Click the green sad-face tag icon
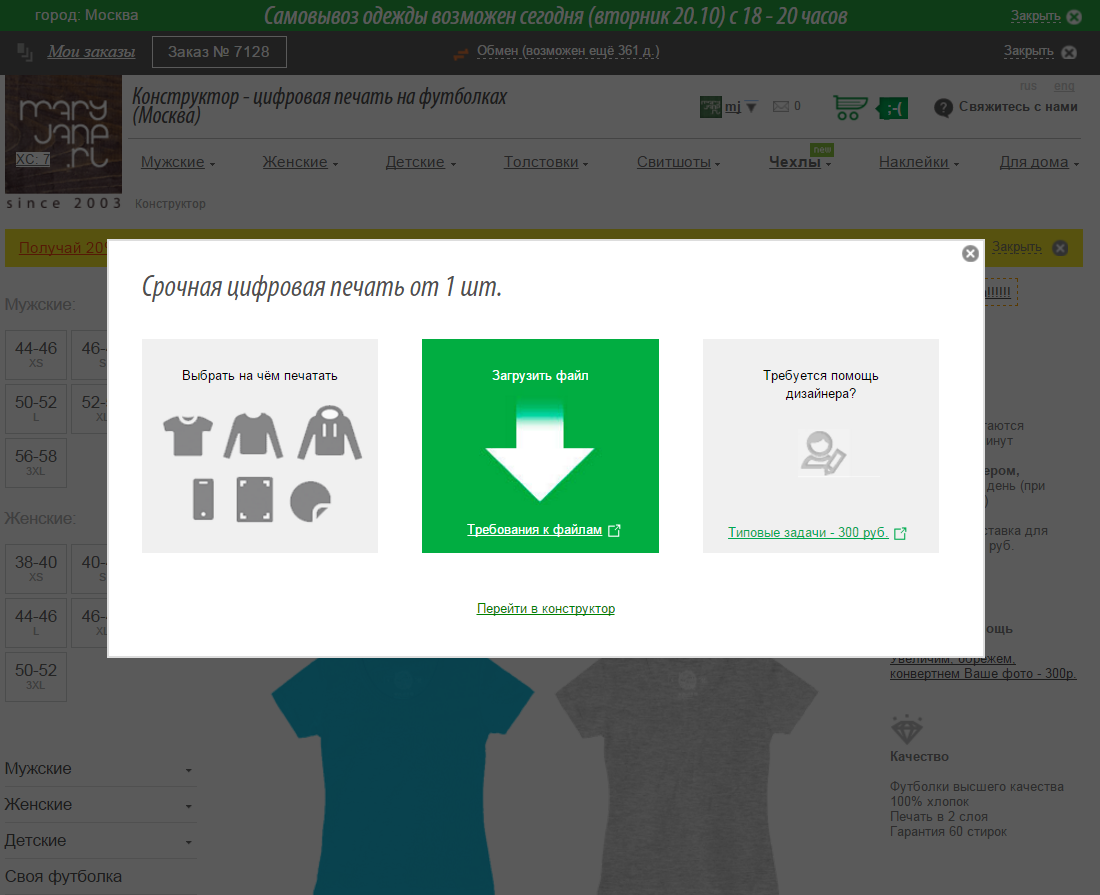 pos(892,109)
